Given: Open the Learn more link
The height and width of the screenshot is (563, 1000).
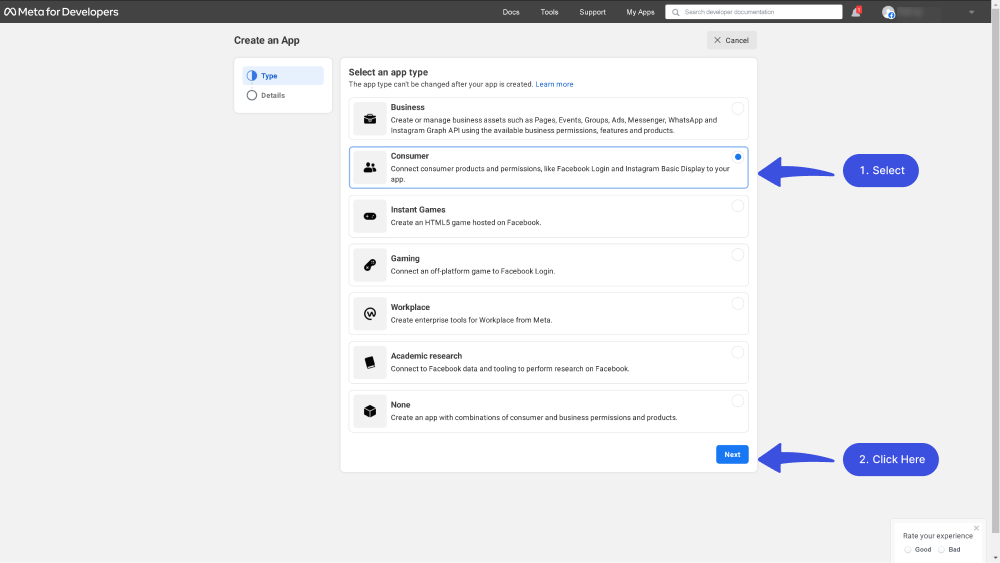Looking at the screenshot, I should [x=554, y=84].
